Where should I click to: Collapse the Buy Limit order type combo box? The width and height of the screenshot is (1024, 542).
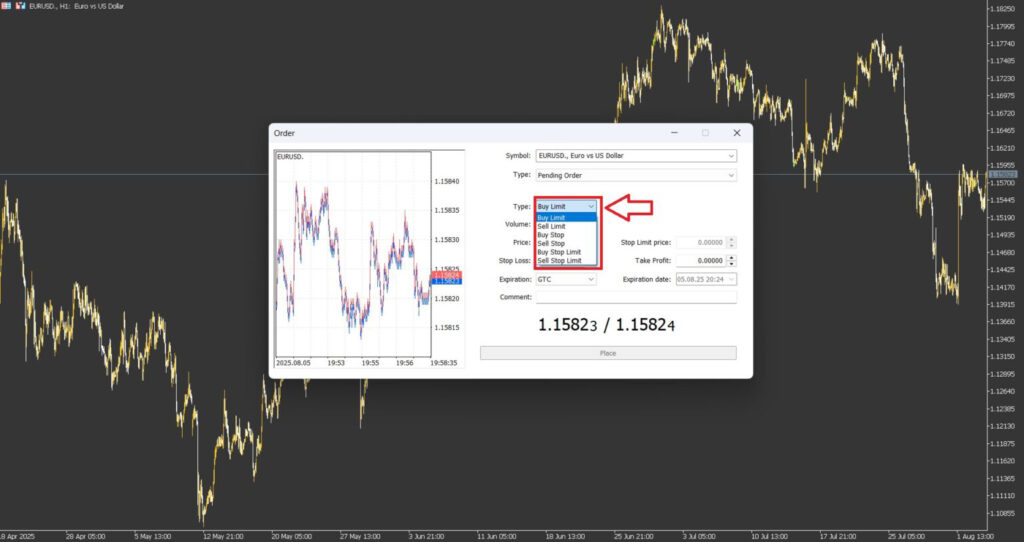point(567,206)
